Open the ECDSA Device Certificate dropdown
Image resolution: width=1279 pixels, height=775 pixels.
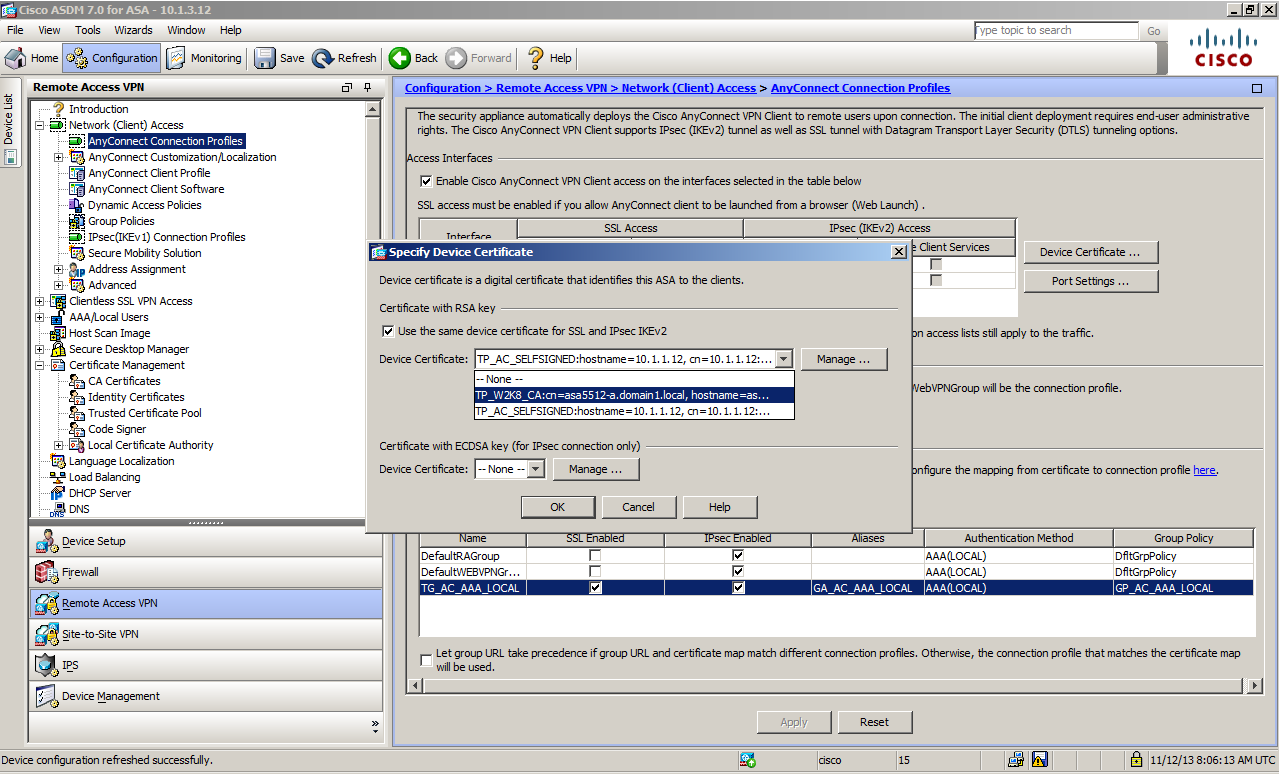click(509, 469)
